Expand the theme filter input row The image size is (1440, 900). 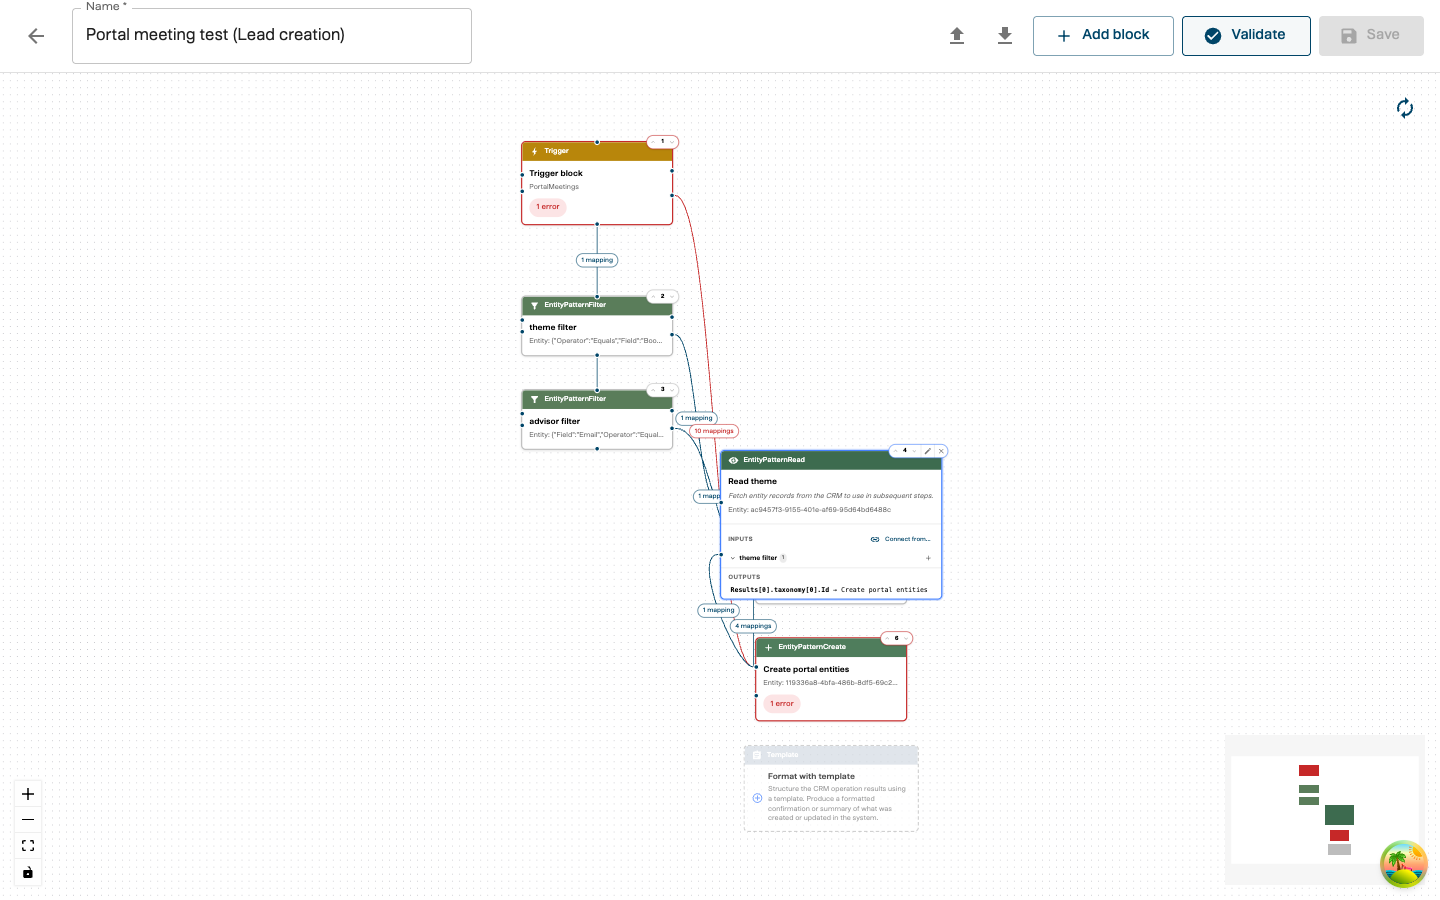pyautogui.click(x=733, y=558)
